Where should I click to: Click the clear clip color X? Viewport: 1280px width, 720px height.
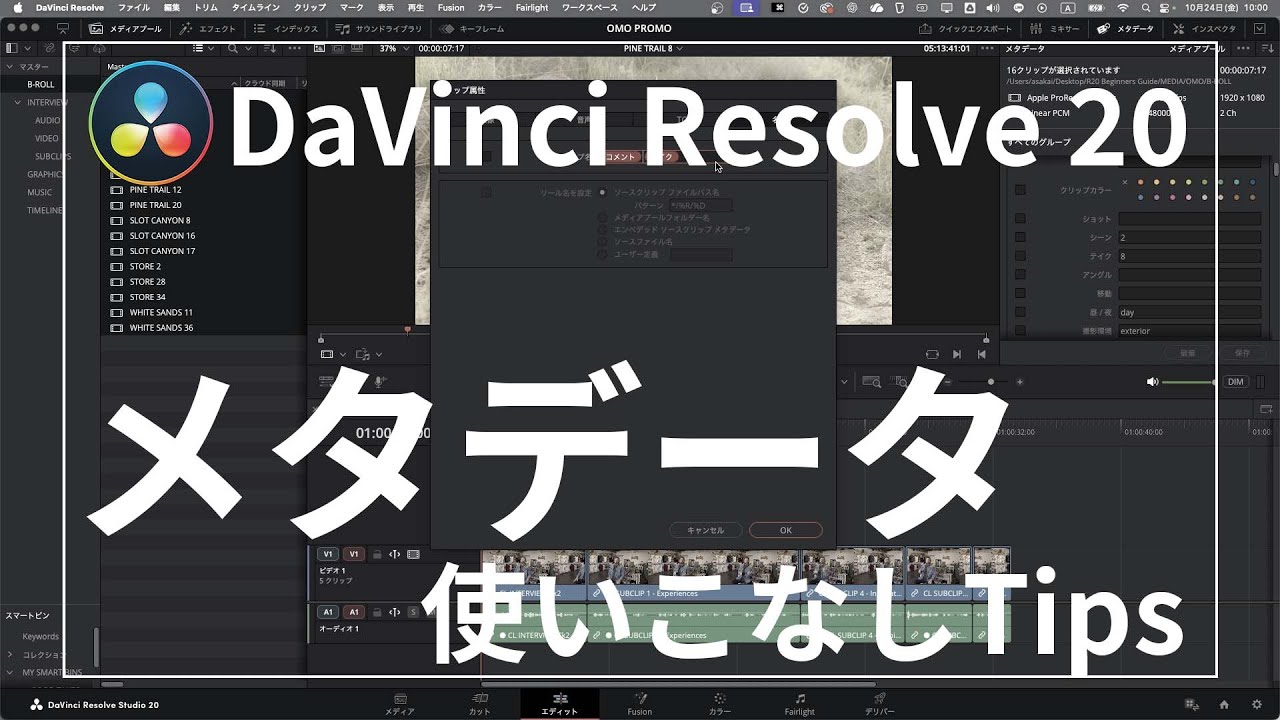tap(1125, 182)
